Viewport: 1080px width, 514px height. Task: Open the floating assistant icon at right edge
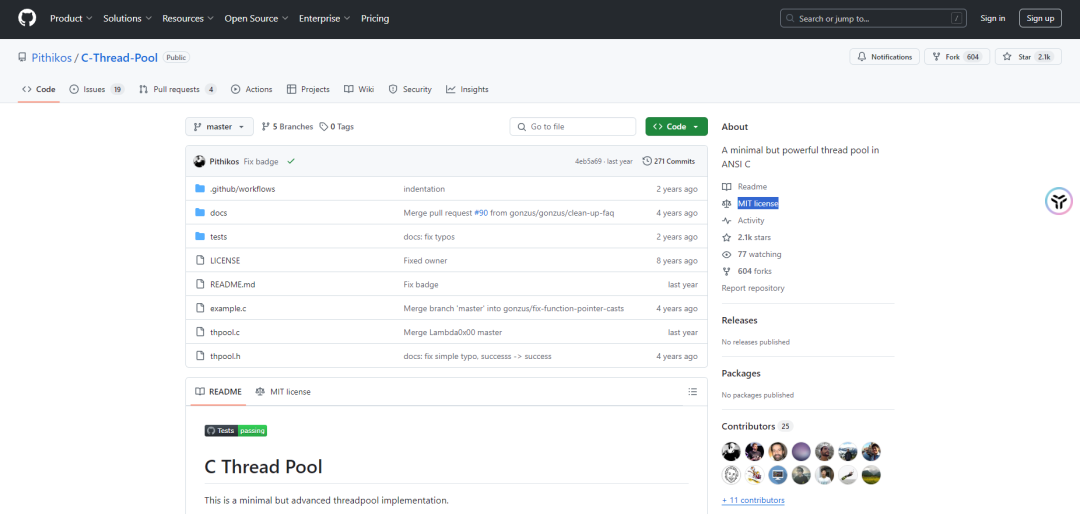1059,201
